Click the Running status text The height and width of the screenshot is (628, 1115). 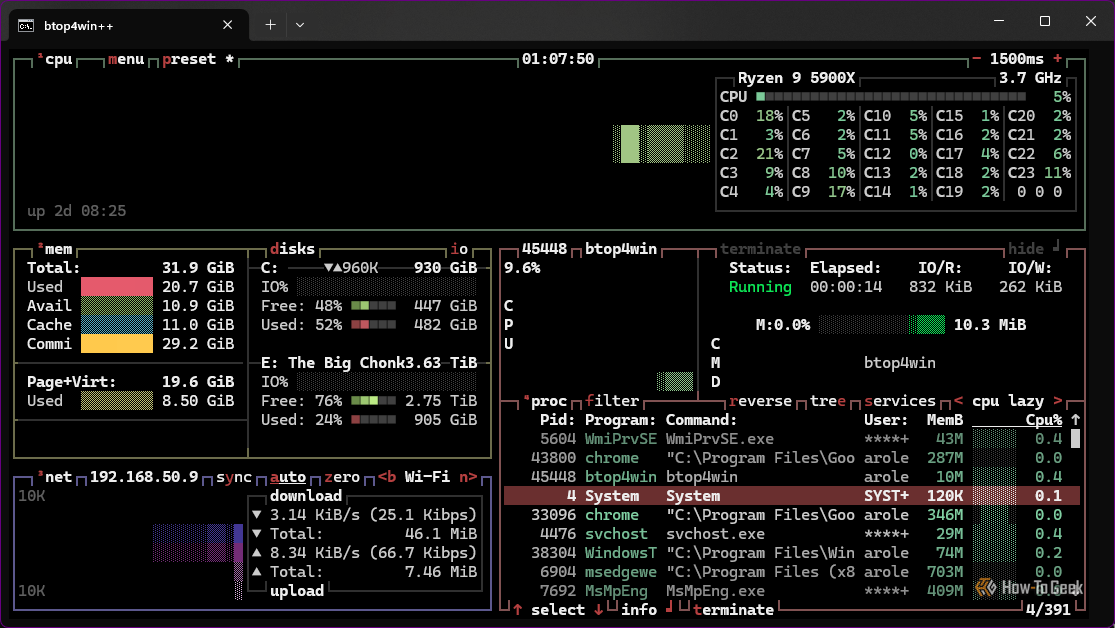click(x=760, y=287)
